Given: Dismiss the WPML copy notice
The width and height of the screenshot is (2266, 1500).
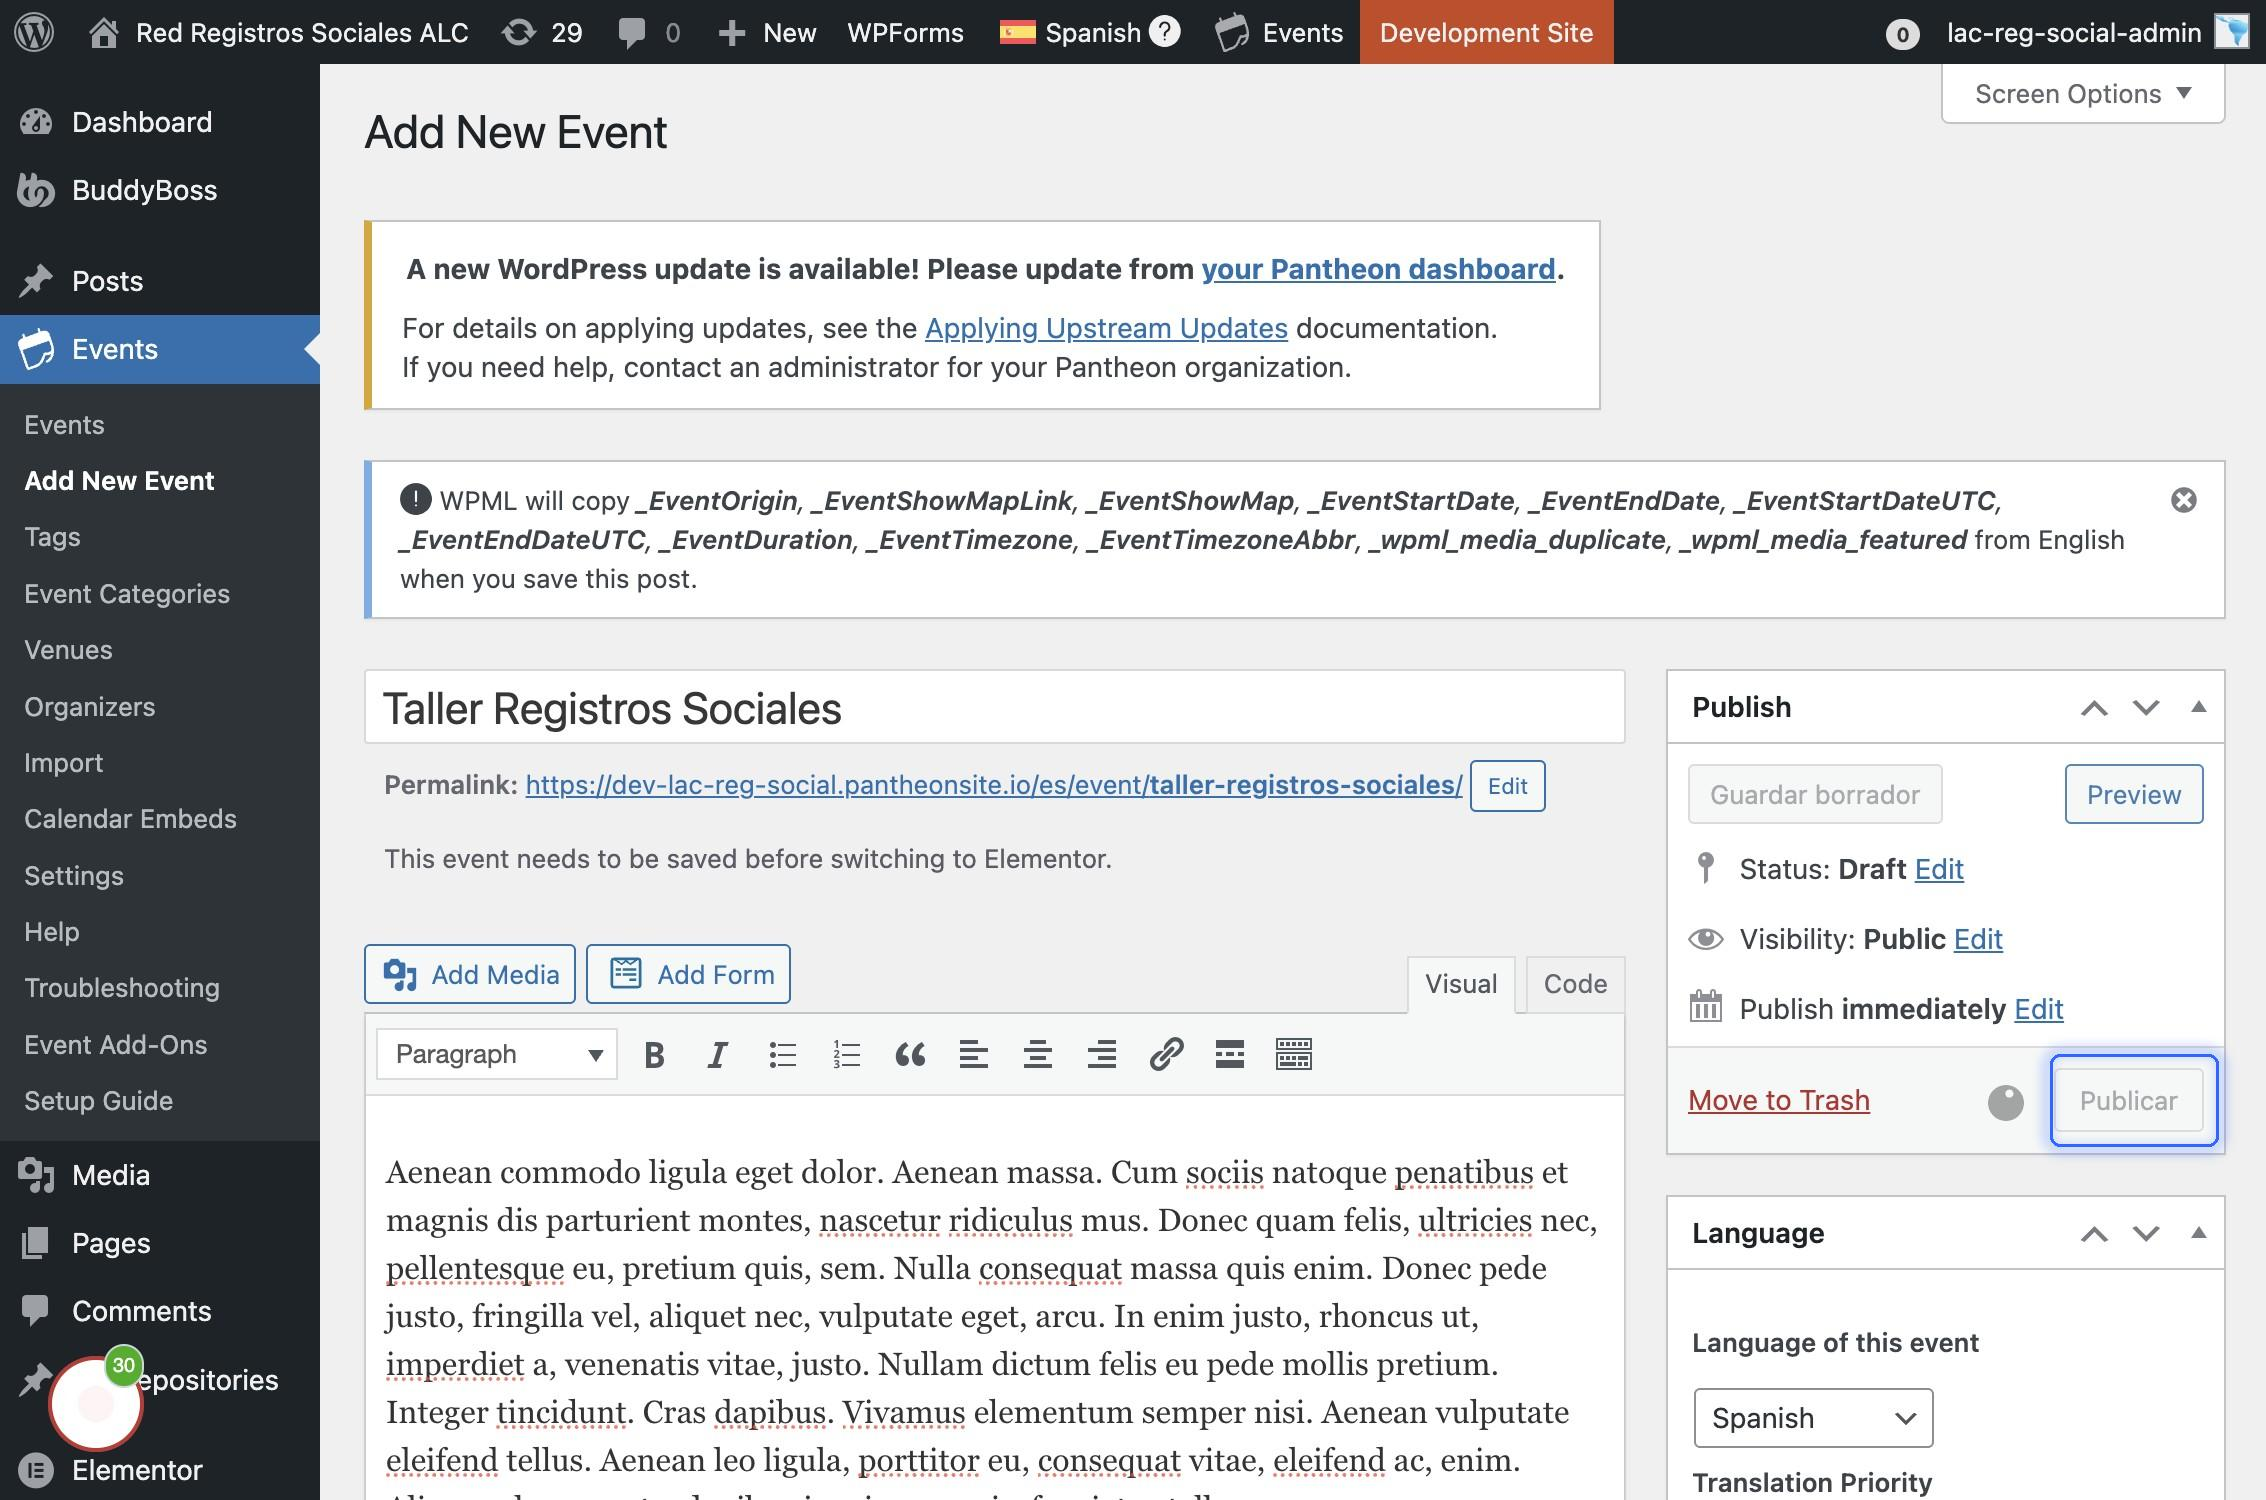Looking at the screenshot, I should 2184,500.
